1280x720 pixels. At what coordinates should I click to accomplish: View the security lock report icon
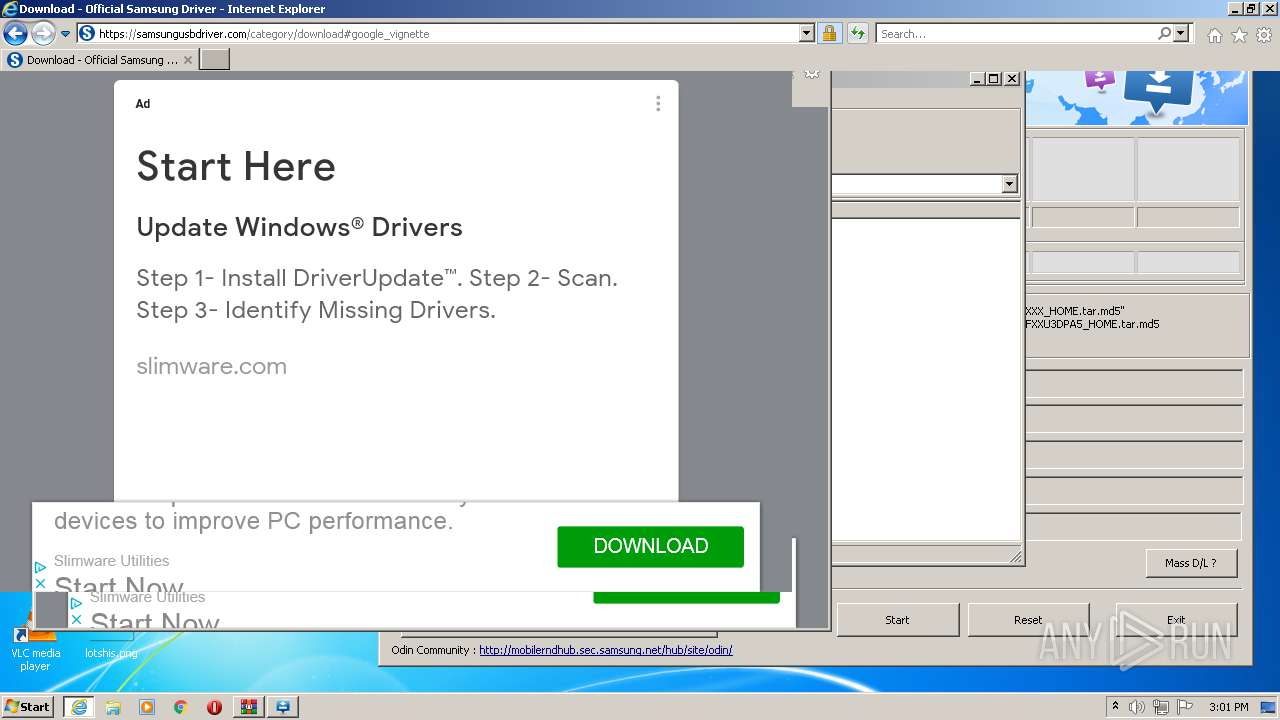(829, 33)
